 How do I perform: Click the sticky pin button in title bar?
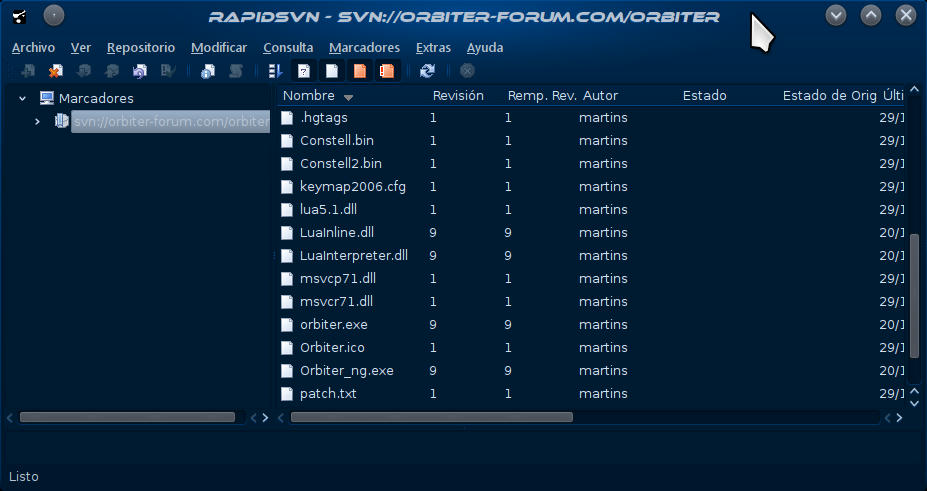click(54, 15)
